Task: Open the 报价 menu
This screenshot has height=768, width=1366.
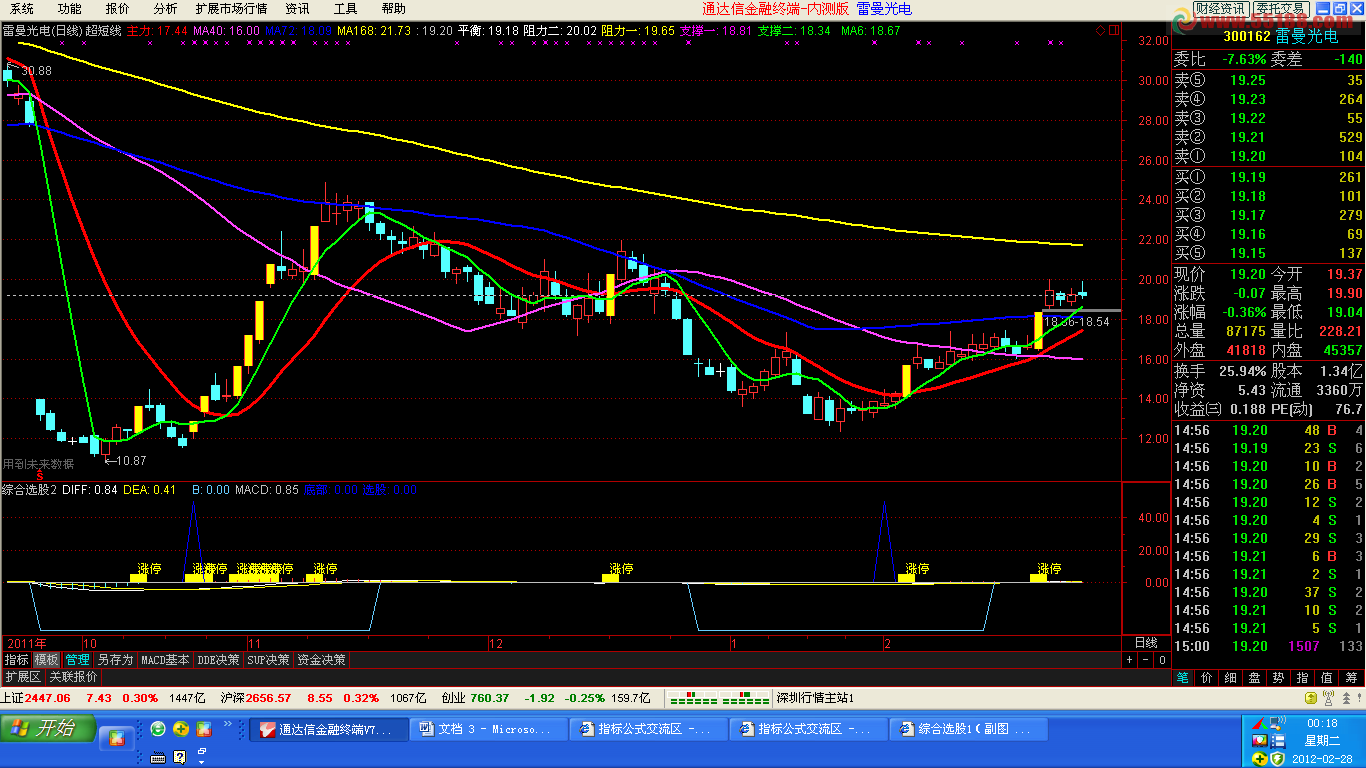Action: click(117, 9)
